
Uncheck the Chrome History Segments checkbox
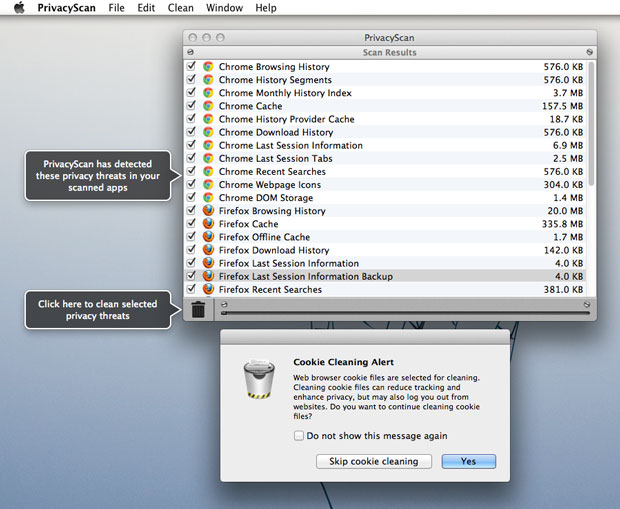click(191, 80)
